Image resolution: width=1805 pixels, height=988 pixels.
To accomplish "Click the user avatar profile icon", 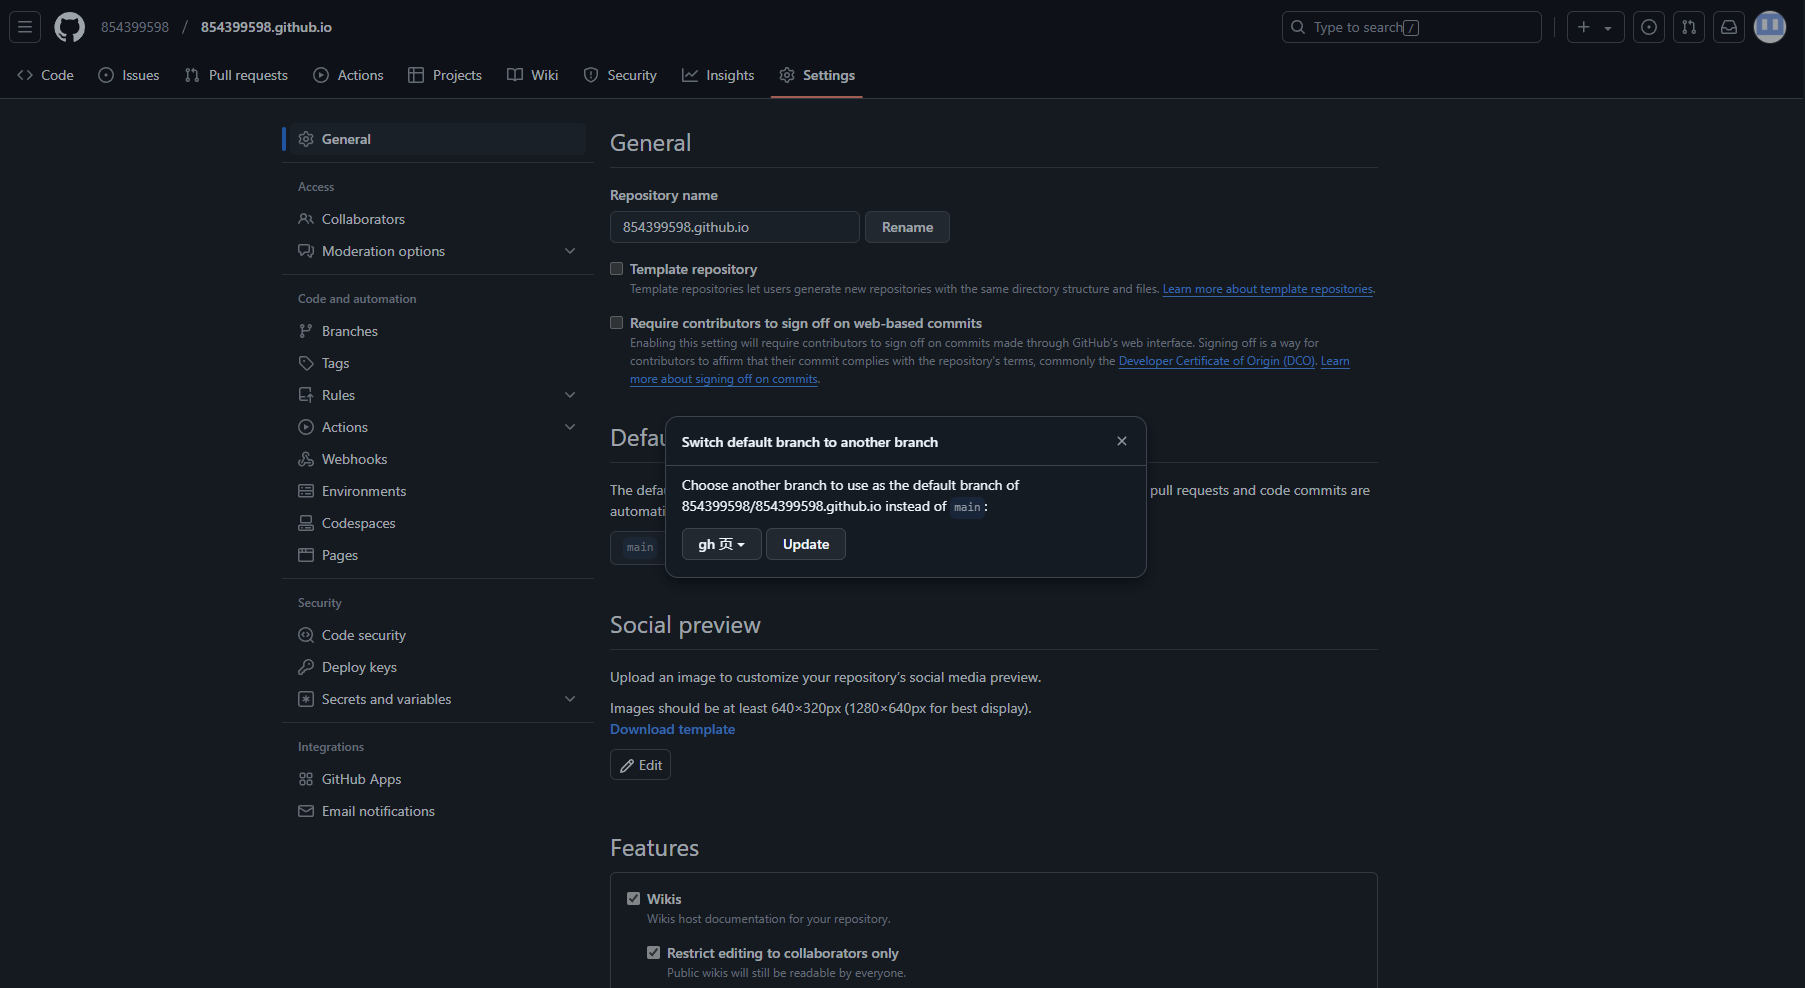I will [x=1769, y=27].
